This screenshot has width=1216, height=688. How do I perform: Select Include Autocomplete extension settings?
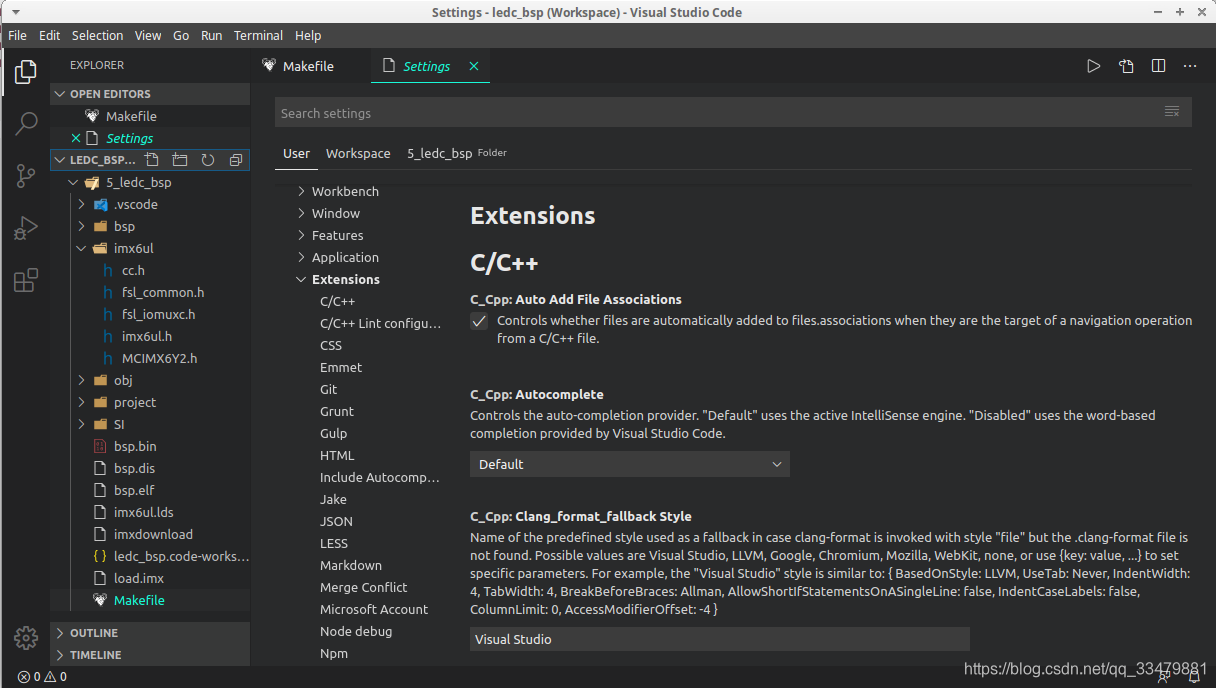(x=380, y=477)
